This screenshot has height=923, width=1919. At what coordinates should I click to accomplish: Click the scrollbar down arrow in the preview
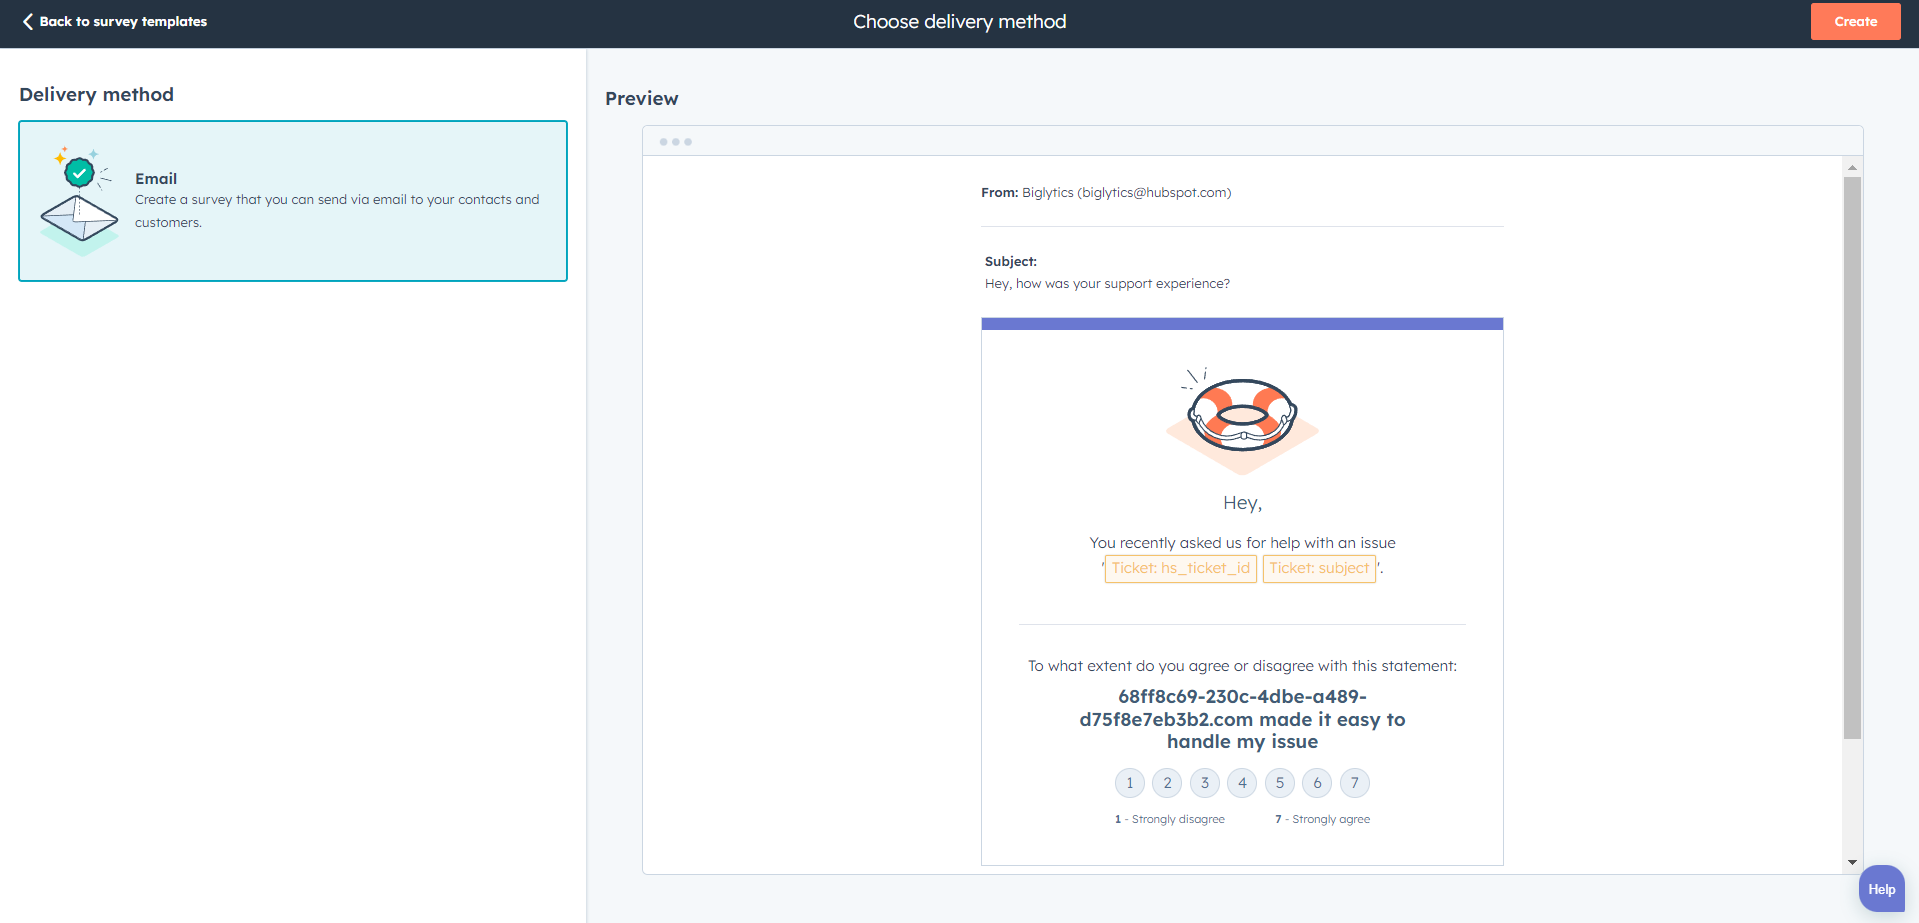point(1852,862)
